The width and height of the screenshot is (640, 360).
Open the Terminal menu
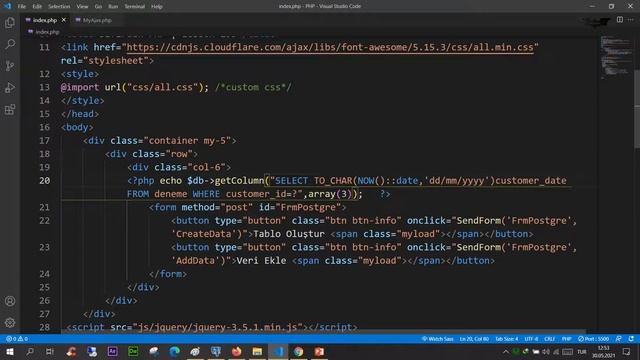(135, 7)
